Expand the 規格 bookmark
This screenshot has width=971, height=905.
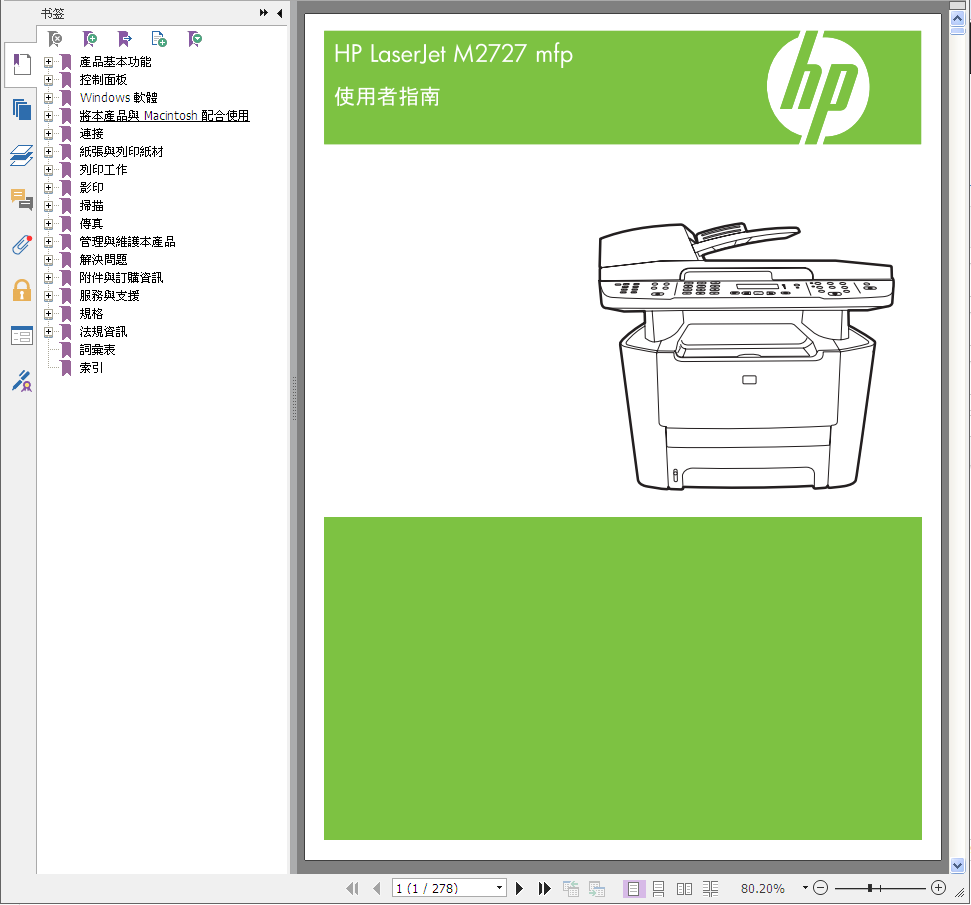click(48, 313)
